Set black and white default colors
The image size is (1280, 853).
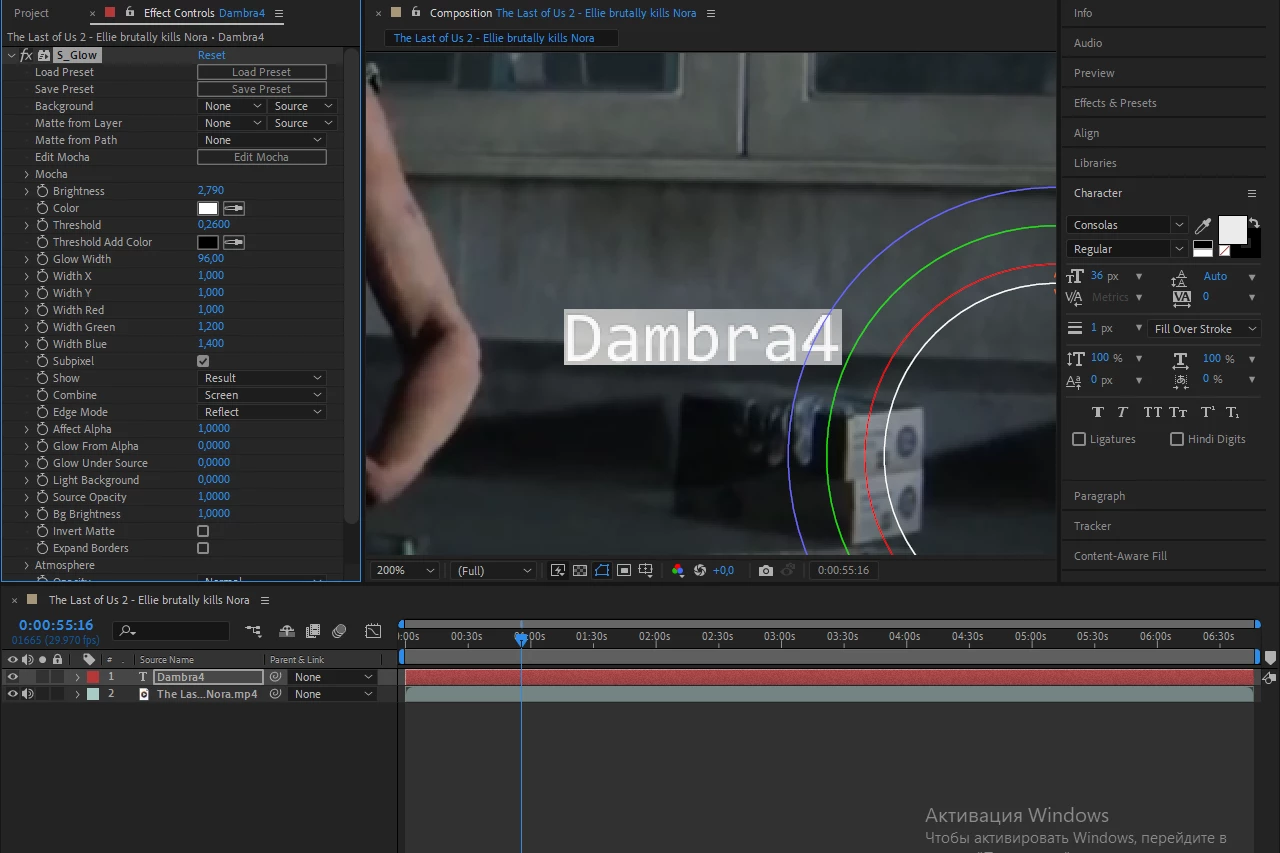[1203, 248]
